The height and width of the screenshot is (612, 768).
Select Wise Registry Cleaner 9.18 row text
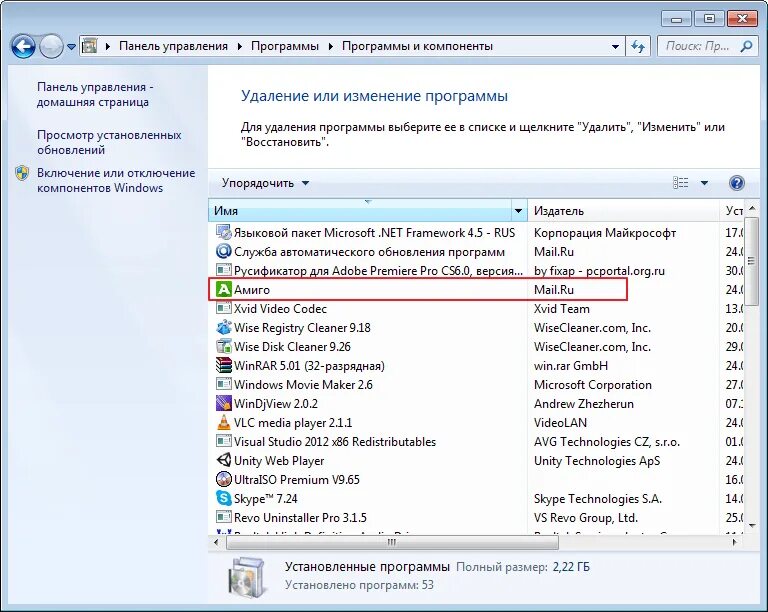[302, 328]
